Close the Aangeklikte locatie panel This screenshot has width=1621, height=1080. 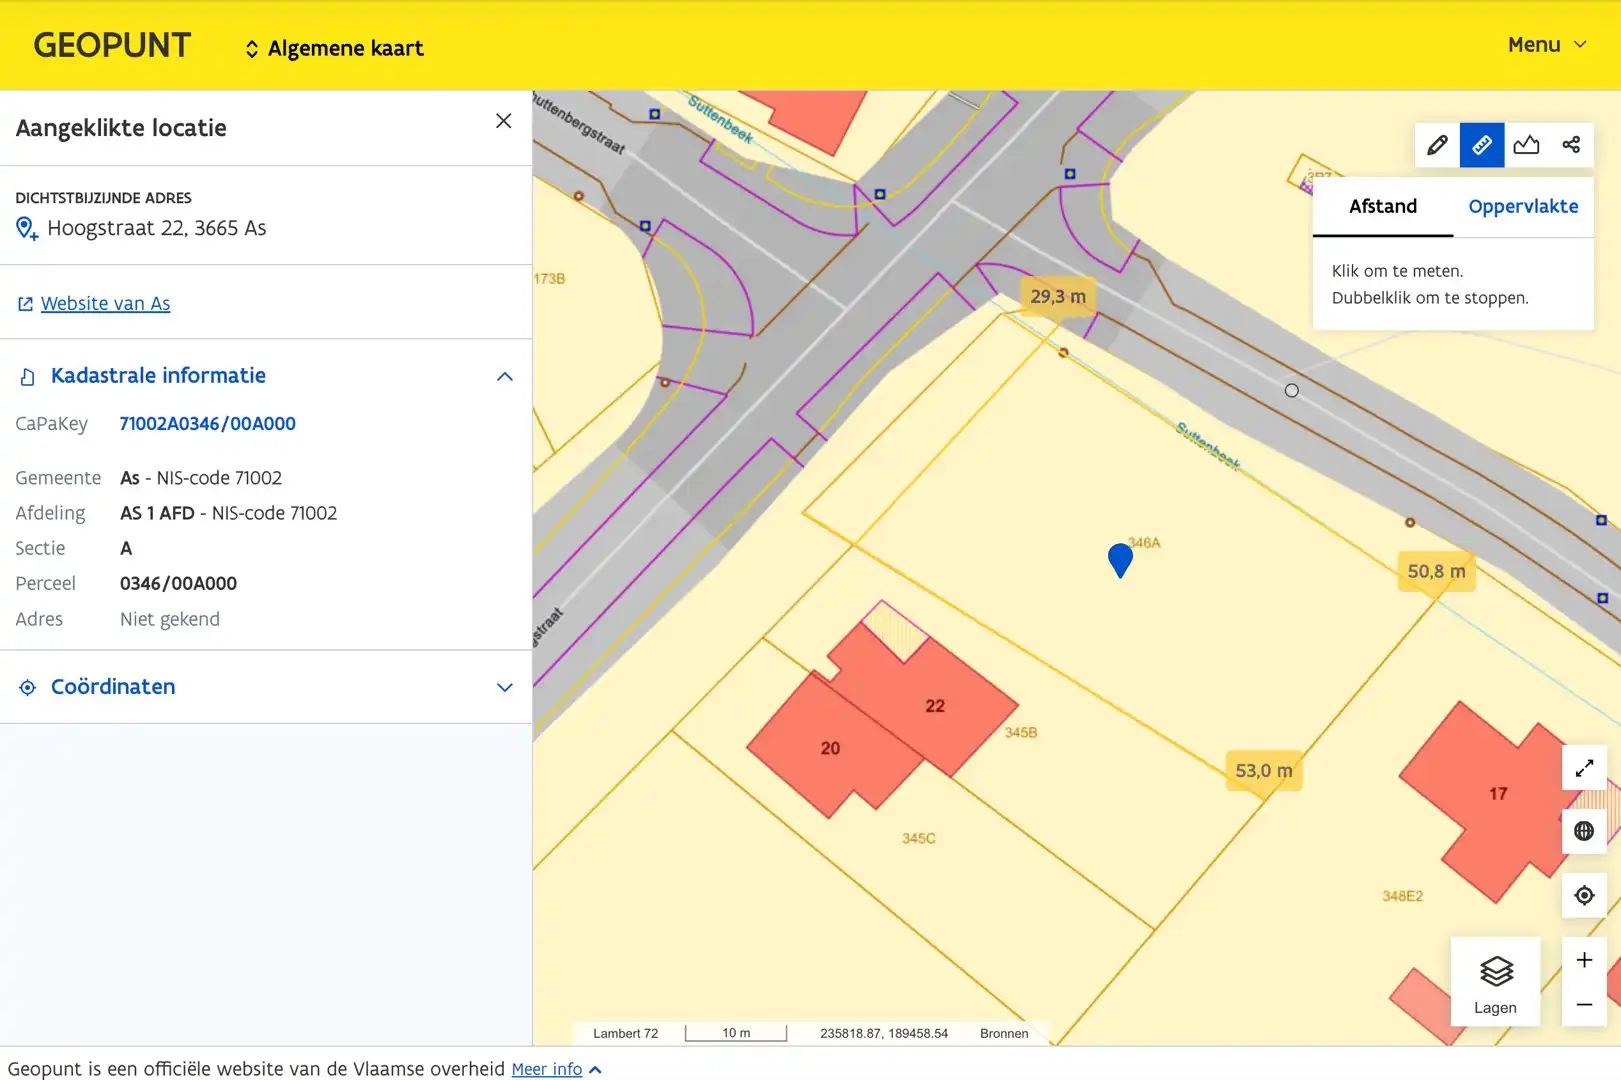click(x=503, y=121)
